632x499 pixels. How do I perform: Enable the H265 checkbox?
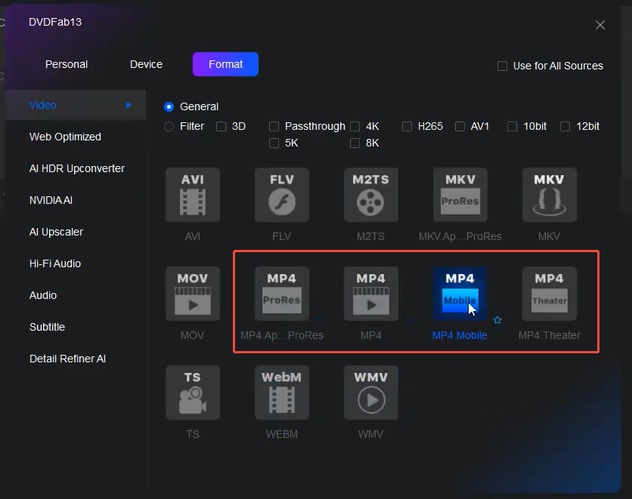tap(407, 127)
